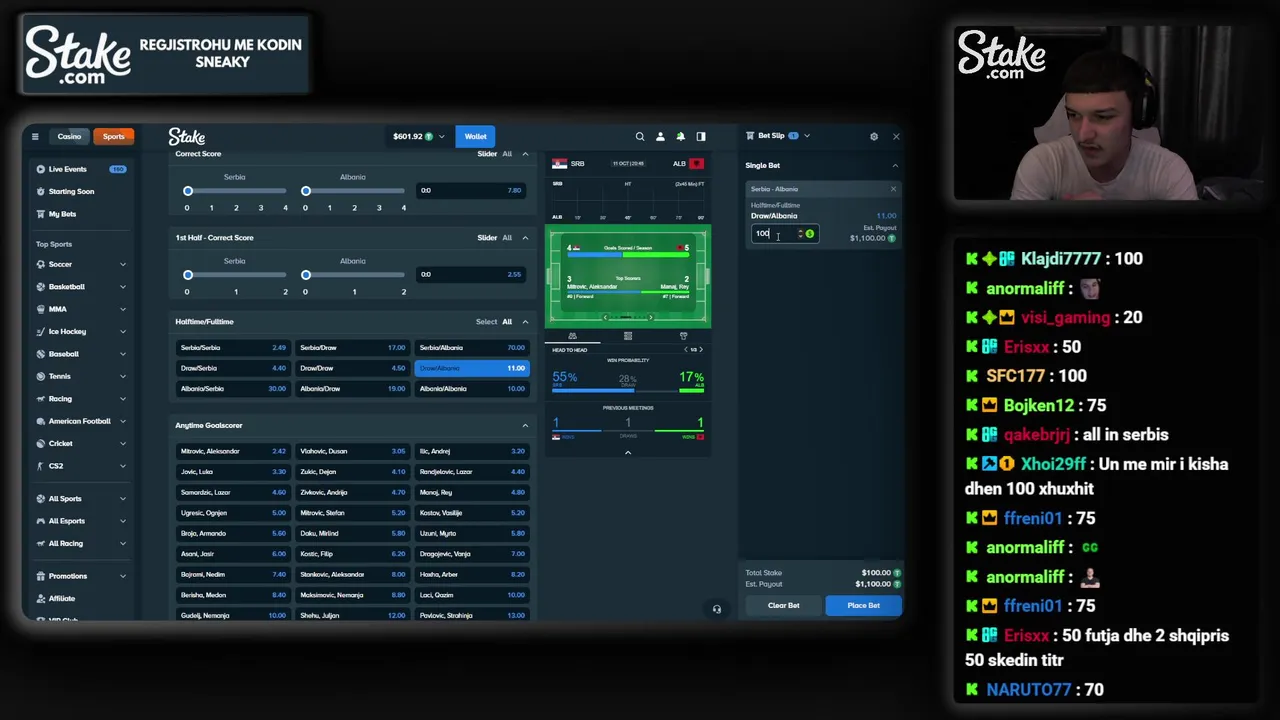
Task: Toggle the sidebar panel icon in header
Action: pyautogui.click(x=701, y=137)
